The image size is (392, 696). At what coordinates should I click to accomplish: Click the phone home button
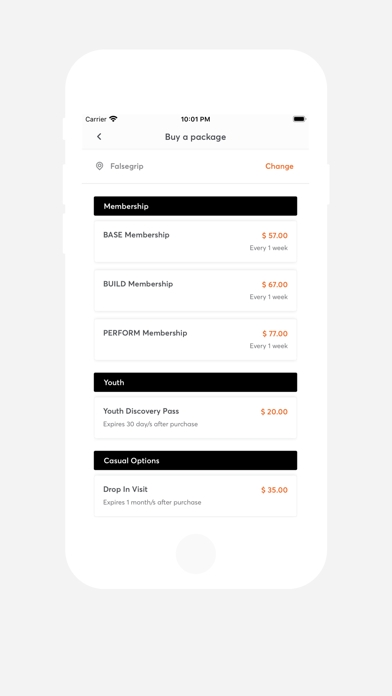[196, 554]
